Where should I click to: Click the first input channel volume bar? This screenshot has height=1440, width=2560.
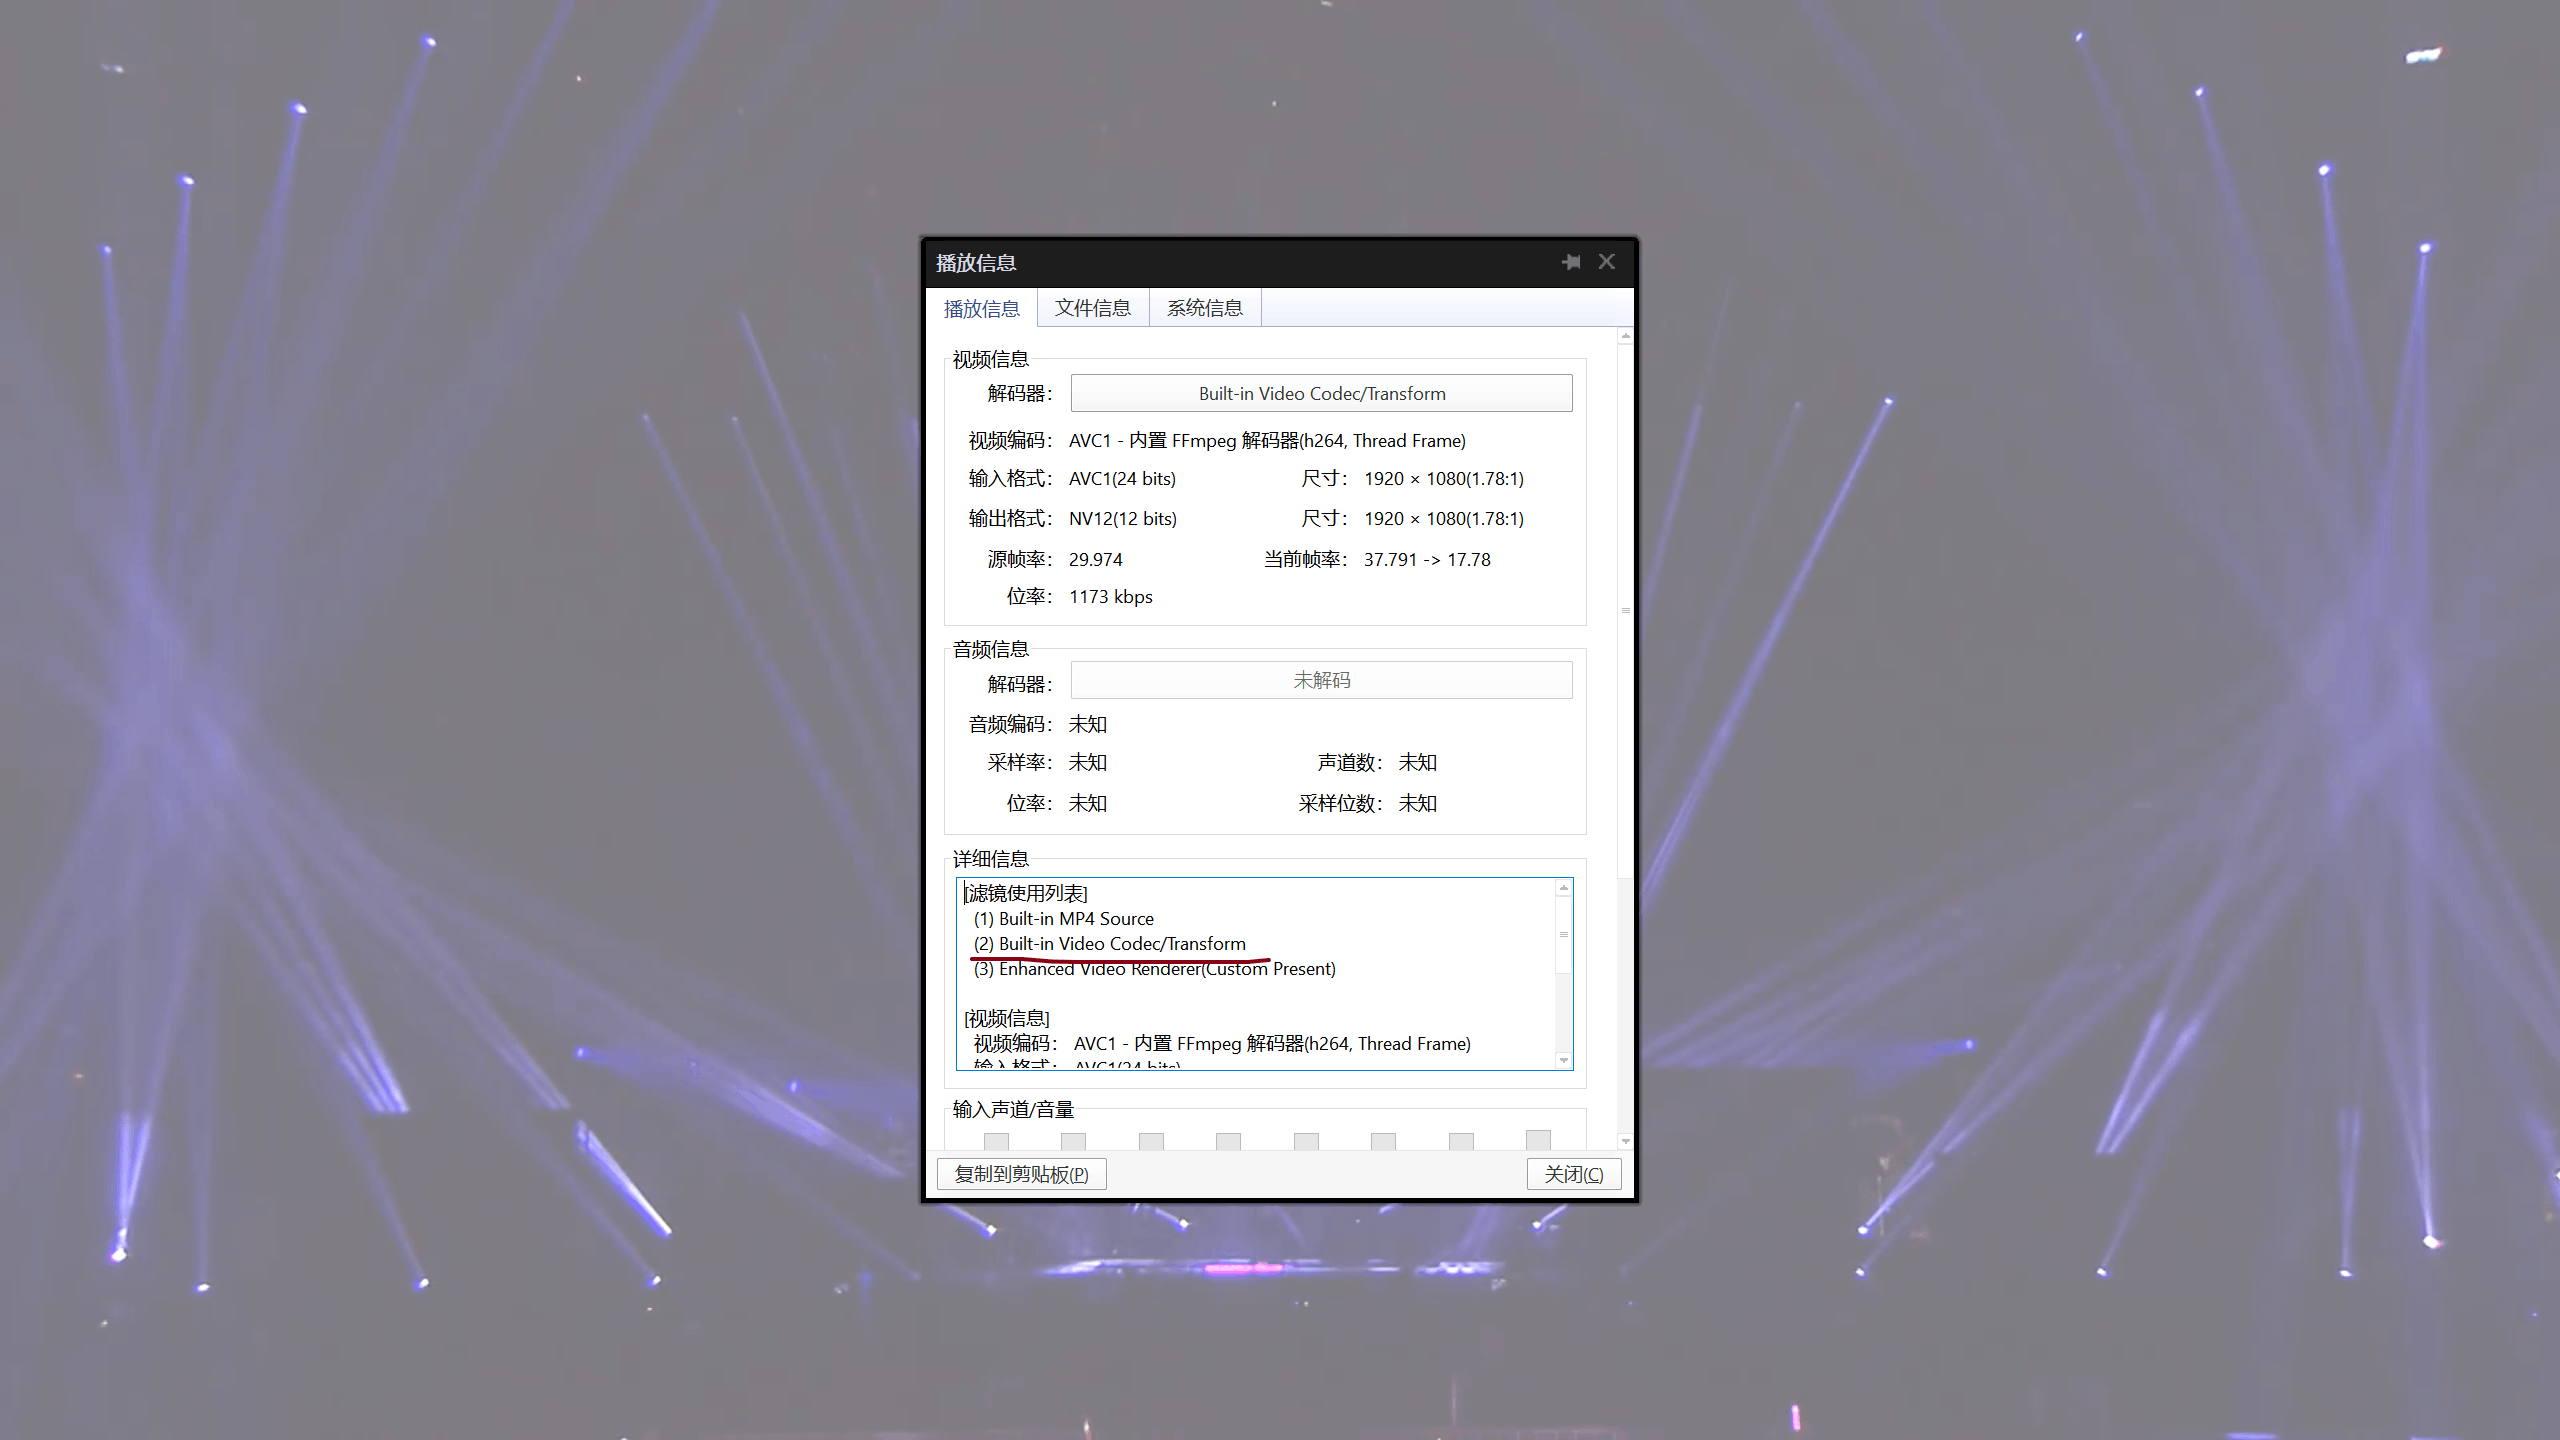pyautogui.click(x=996, y=1141)
